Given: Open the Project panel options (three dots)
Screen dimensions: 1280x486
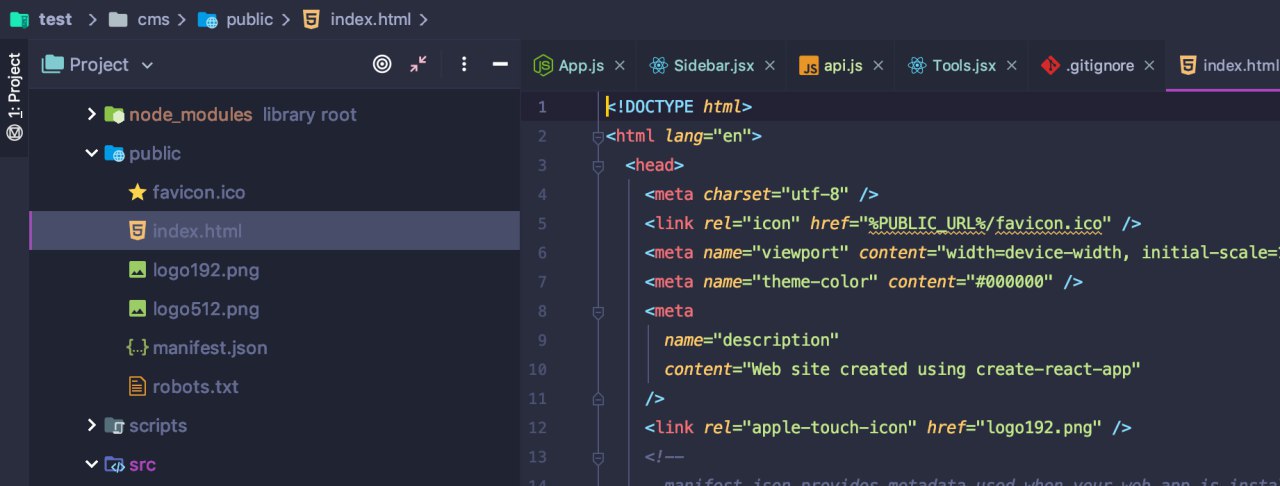Looking at the screenshot, I should coord(464,65).
